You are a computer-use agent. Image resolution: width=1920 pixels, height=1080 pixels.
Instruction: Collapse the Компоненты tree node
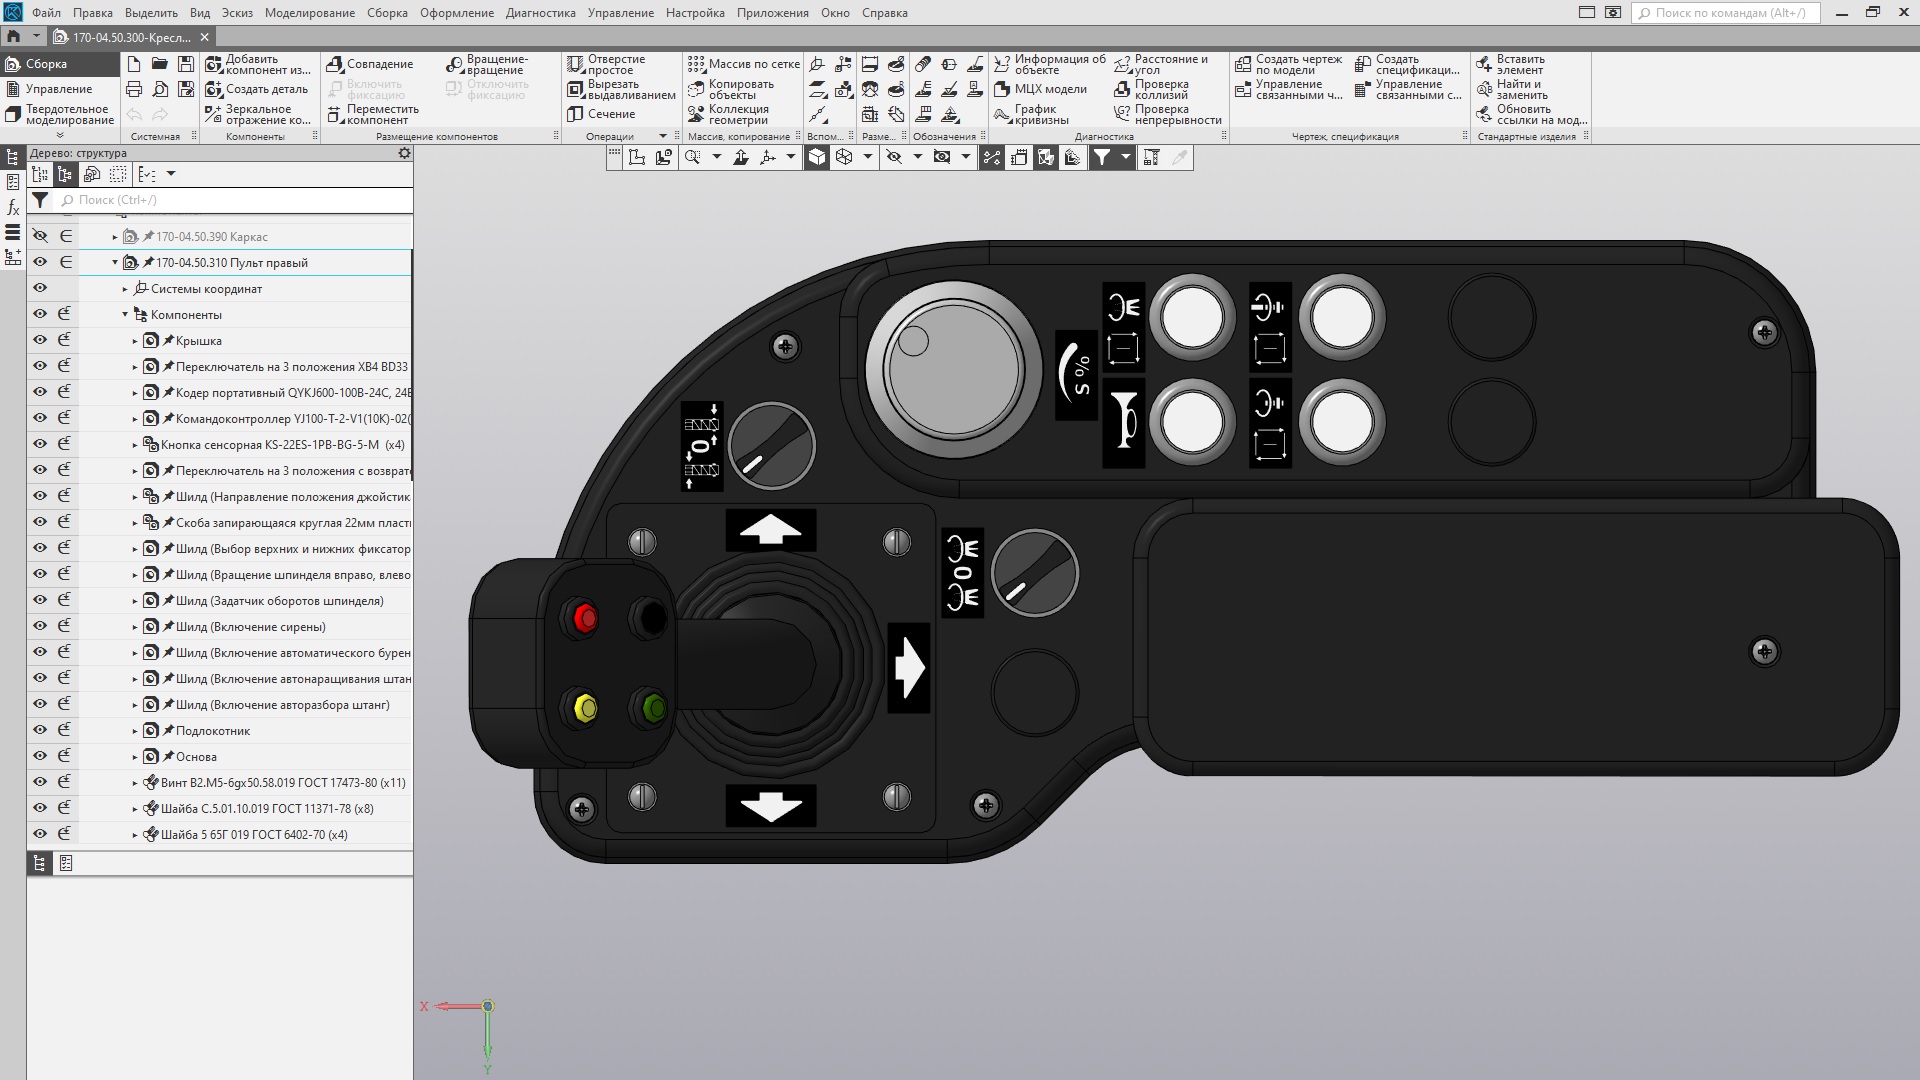click(x=125, y=315)
